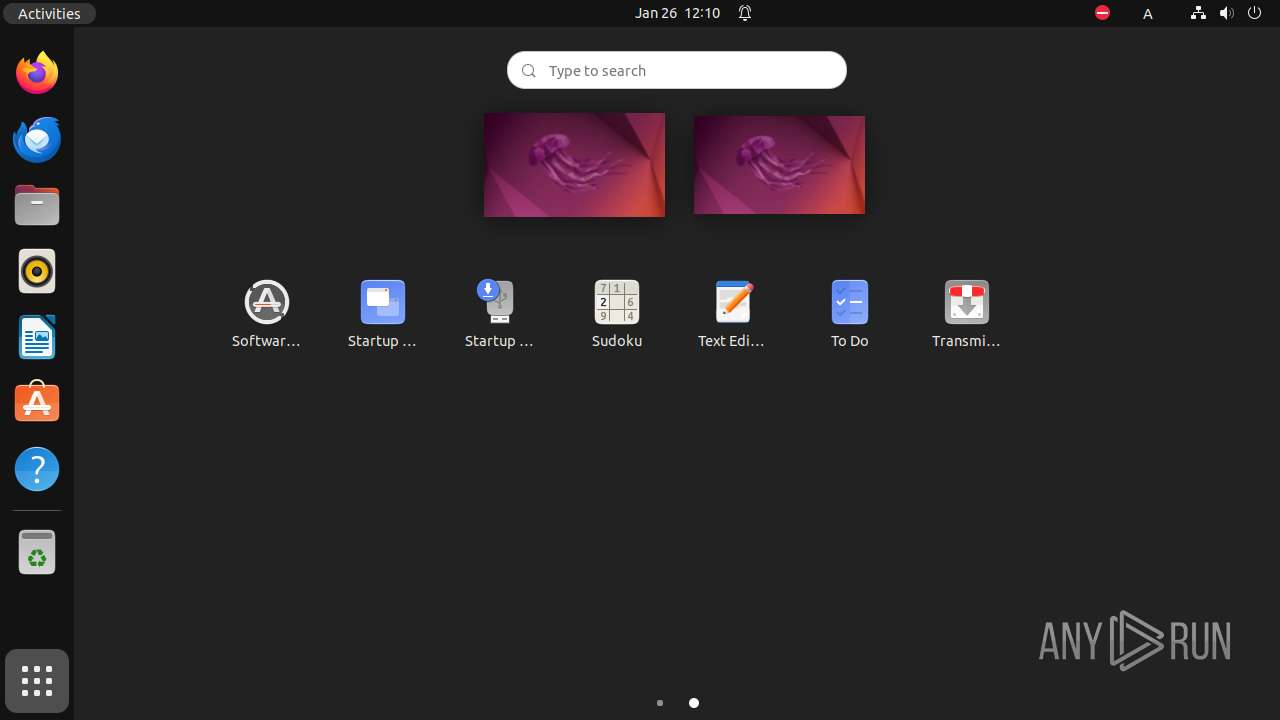Click the network connection icon
The height and width of the screenshot is (720, 1280).
pyautogui.click(x=1198, y=13)
